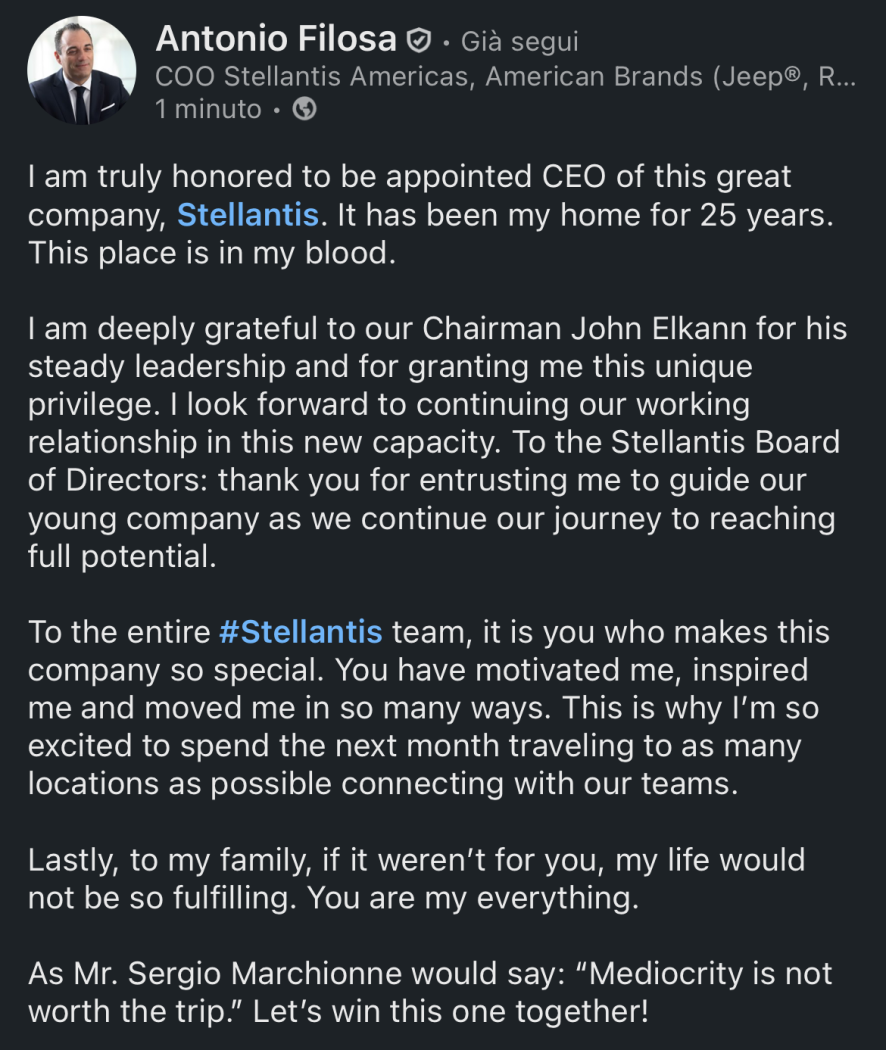Open Antonio Filosa's profile photo

pos(81,71)
